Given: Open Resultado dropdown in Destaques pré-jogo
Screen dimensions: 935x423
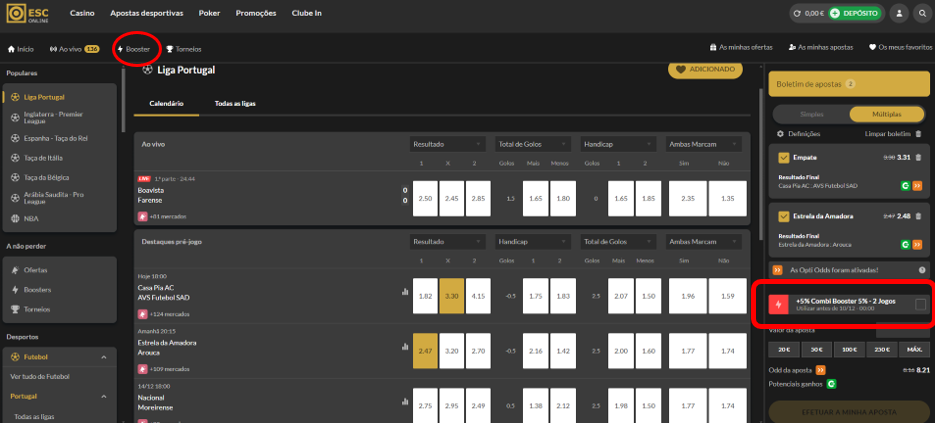Looking at the screenshot, I should click(x=447, y=242).
